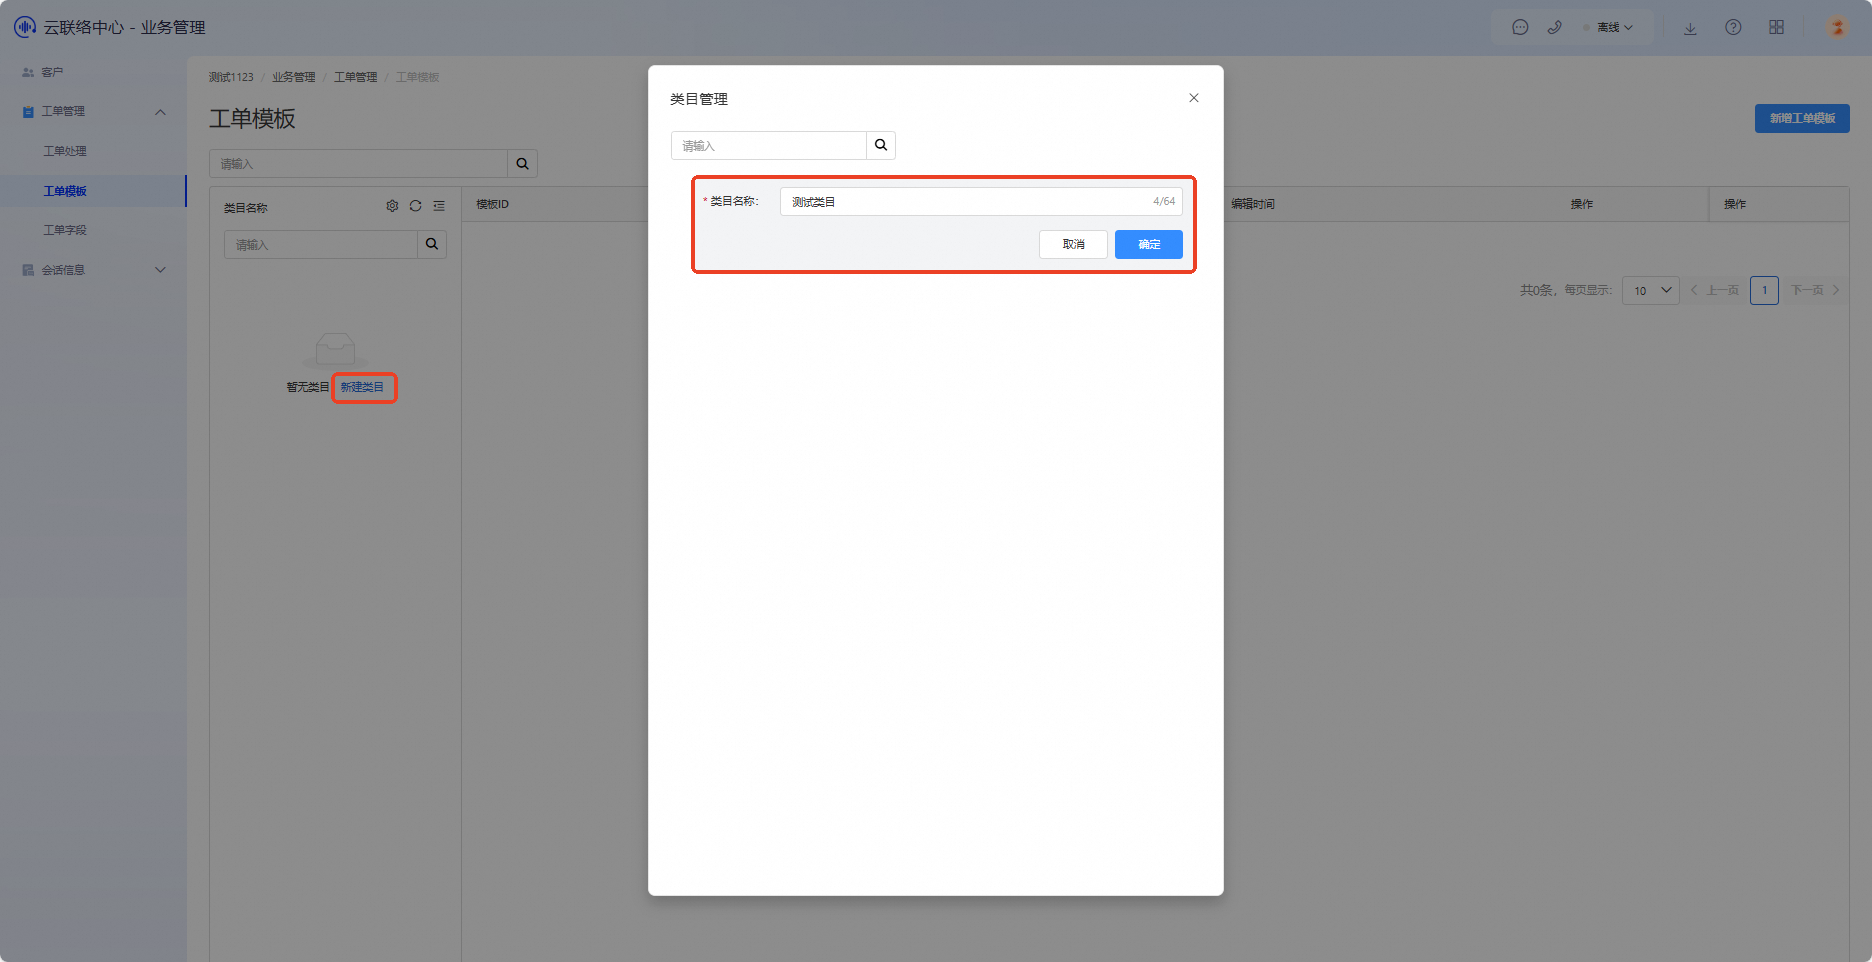Click the 新建类目 link
Screen dimensions: 1872x962
click(363, 387)
